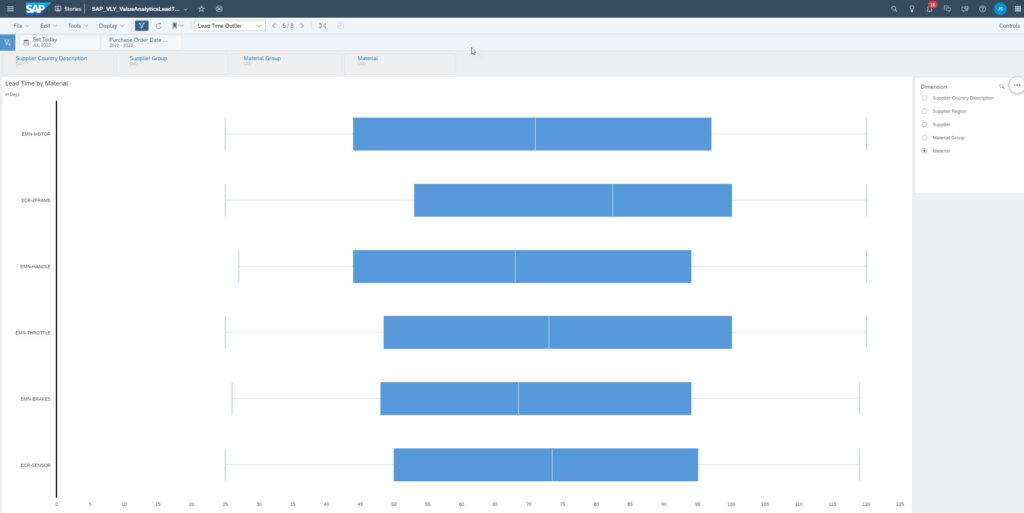Image resolution: width=1024 pixels, height=513 pixels.
Task: Open the lightbulb insights icon
Action: pos(912,8)
